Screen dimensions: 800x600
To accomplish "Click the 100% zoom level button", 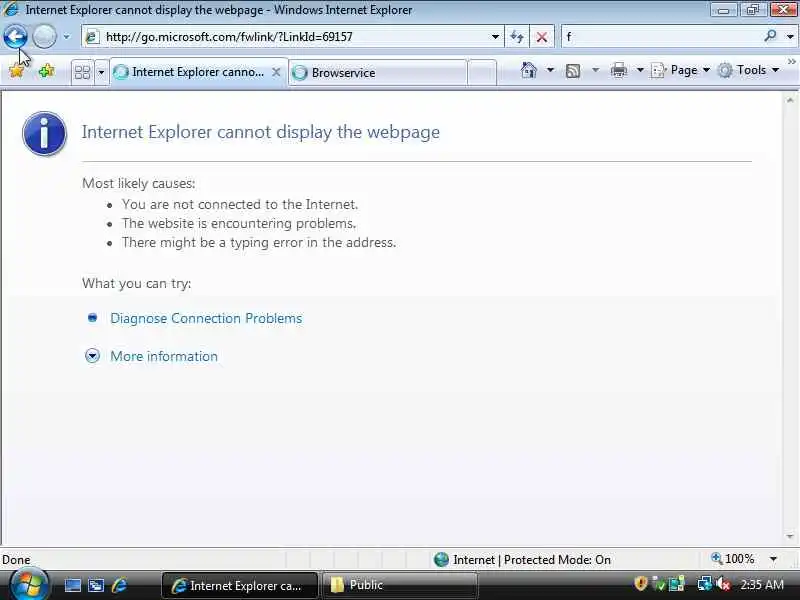I will (733, 559).
